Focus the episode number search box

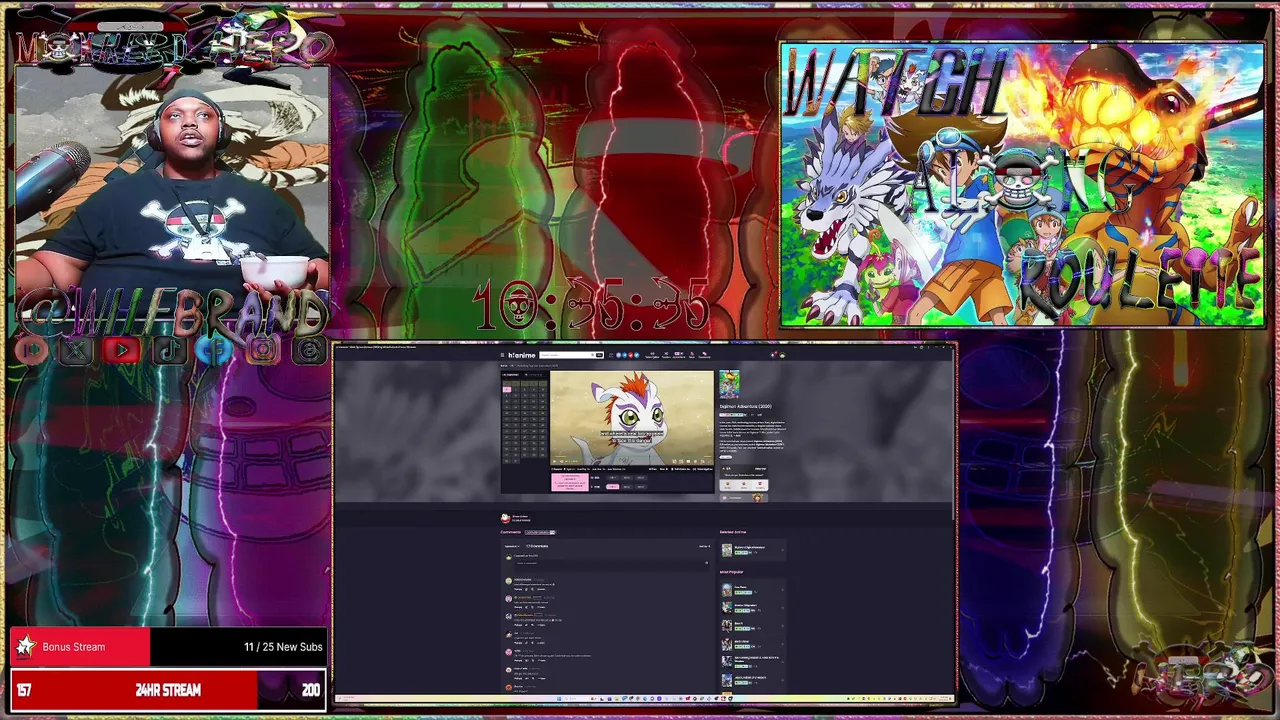[x=535, y=375]
